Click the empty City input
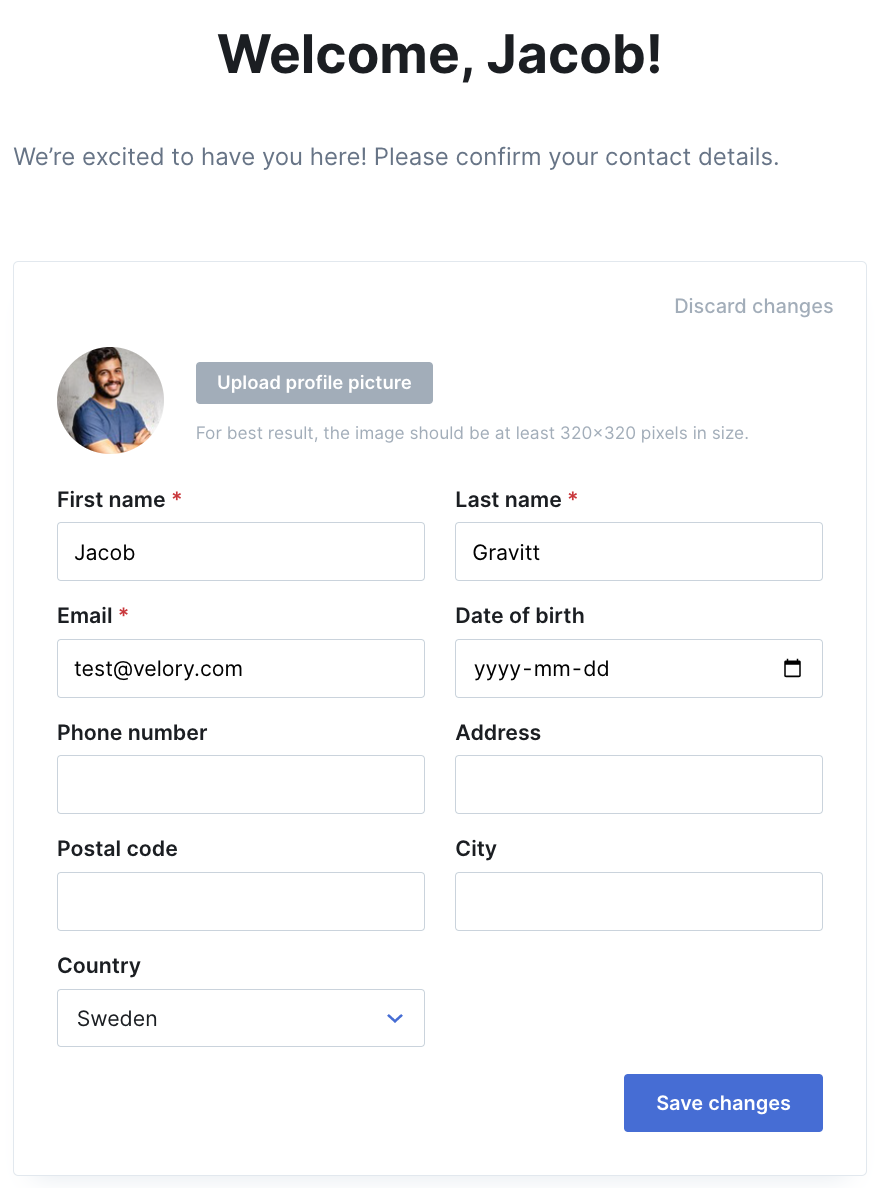Viewport: 880px width, 1188px height. 639,902
